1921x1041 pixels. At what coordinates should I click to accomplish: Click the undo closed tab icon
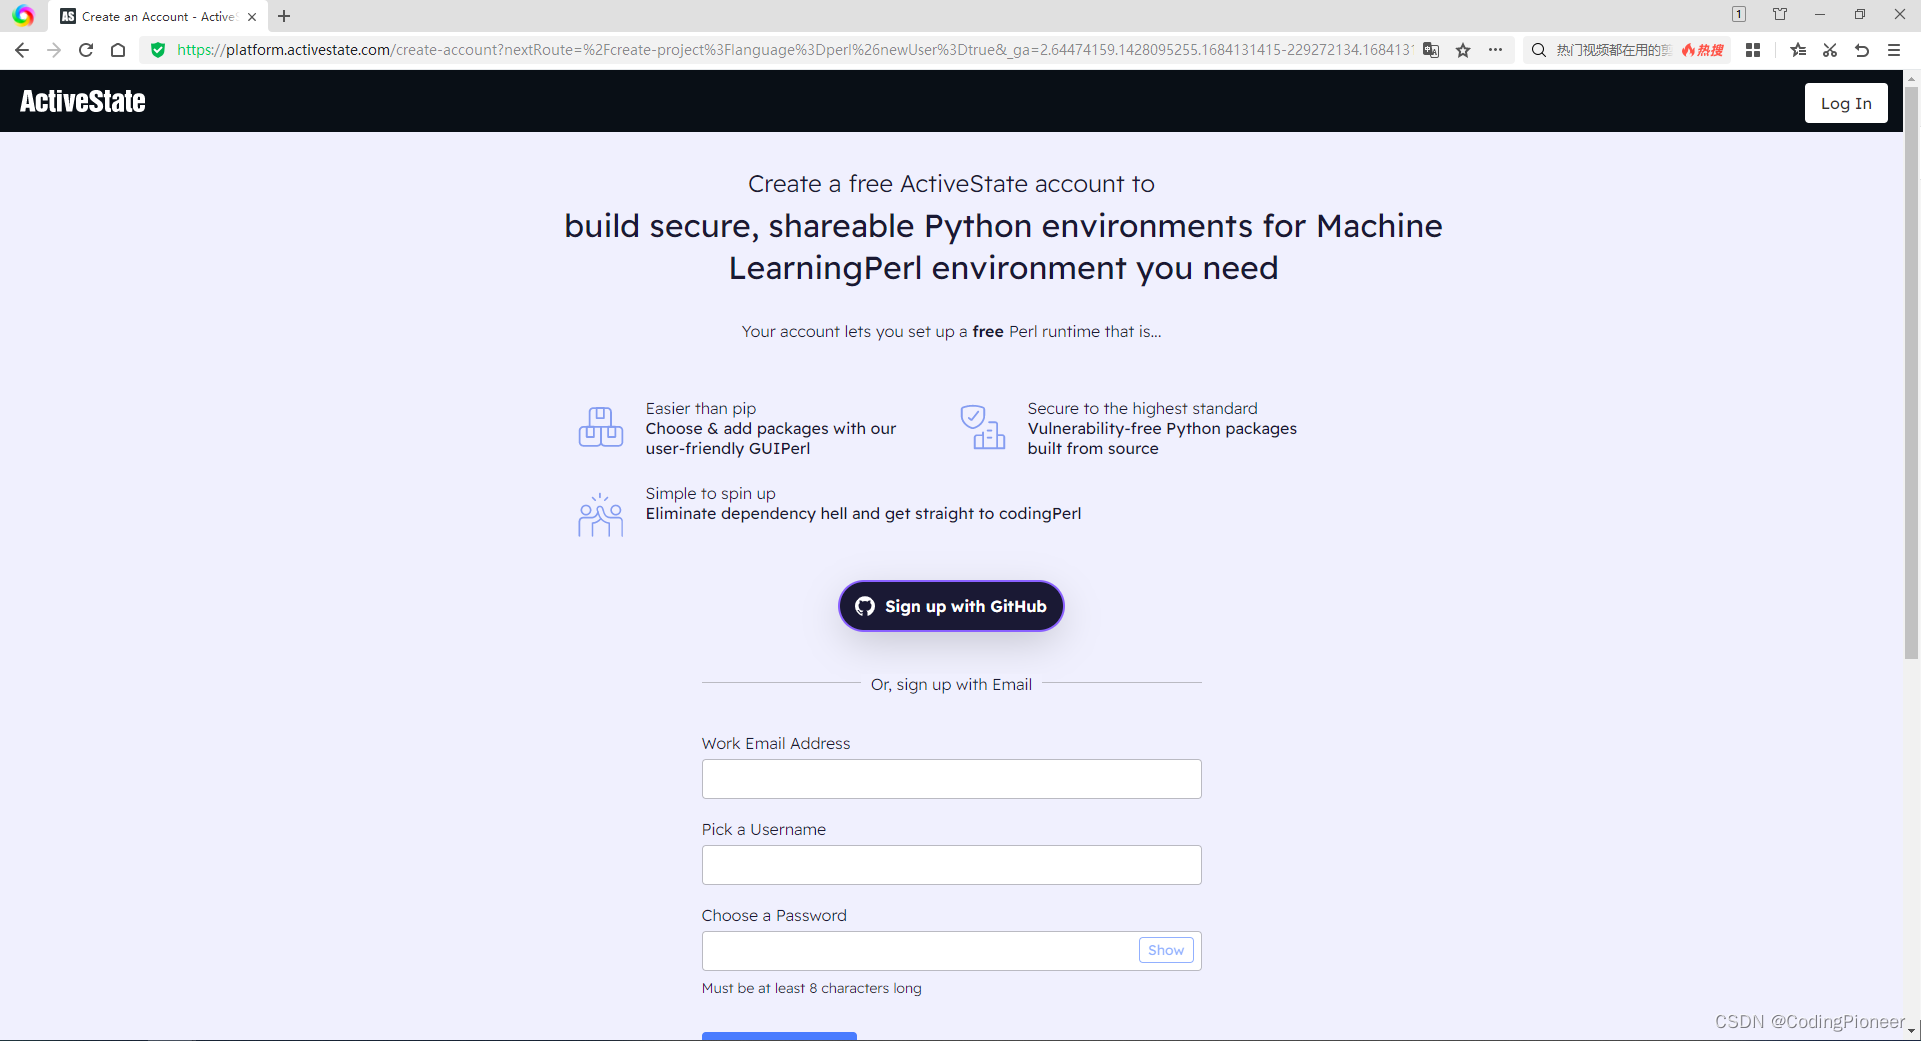click(x=1862, y=50)
